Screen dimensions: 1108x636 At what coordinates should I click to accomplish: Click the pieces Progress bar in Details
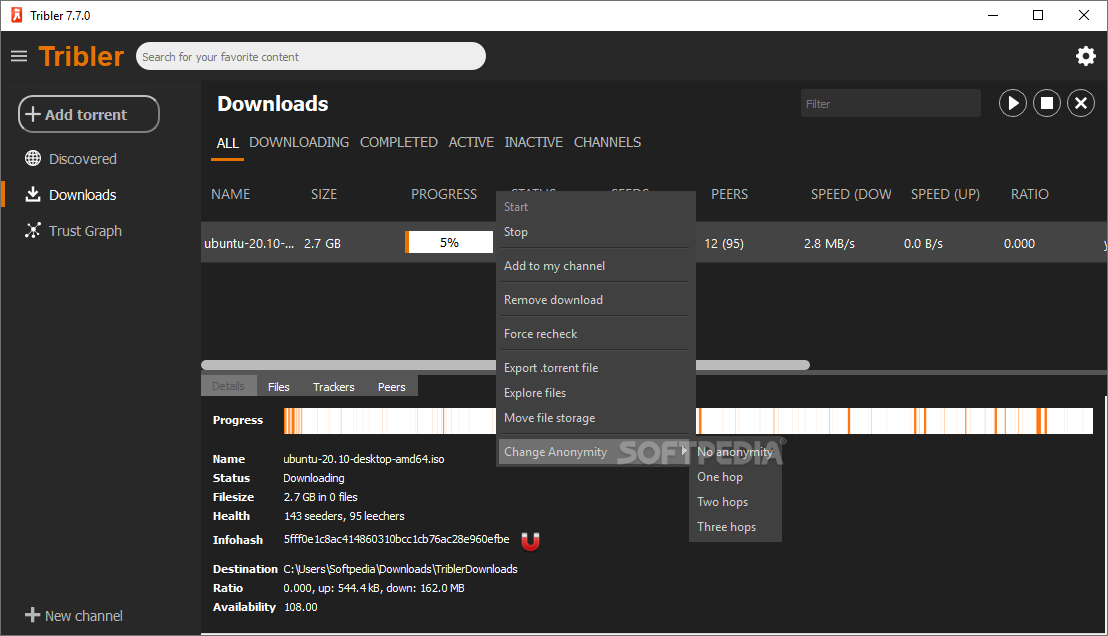pyautogui.click(x=688, y=420)
